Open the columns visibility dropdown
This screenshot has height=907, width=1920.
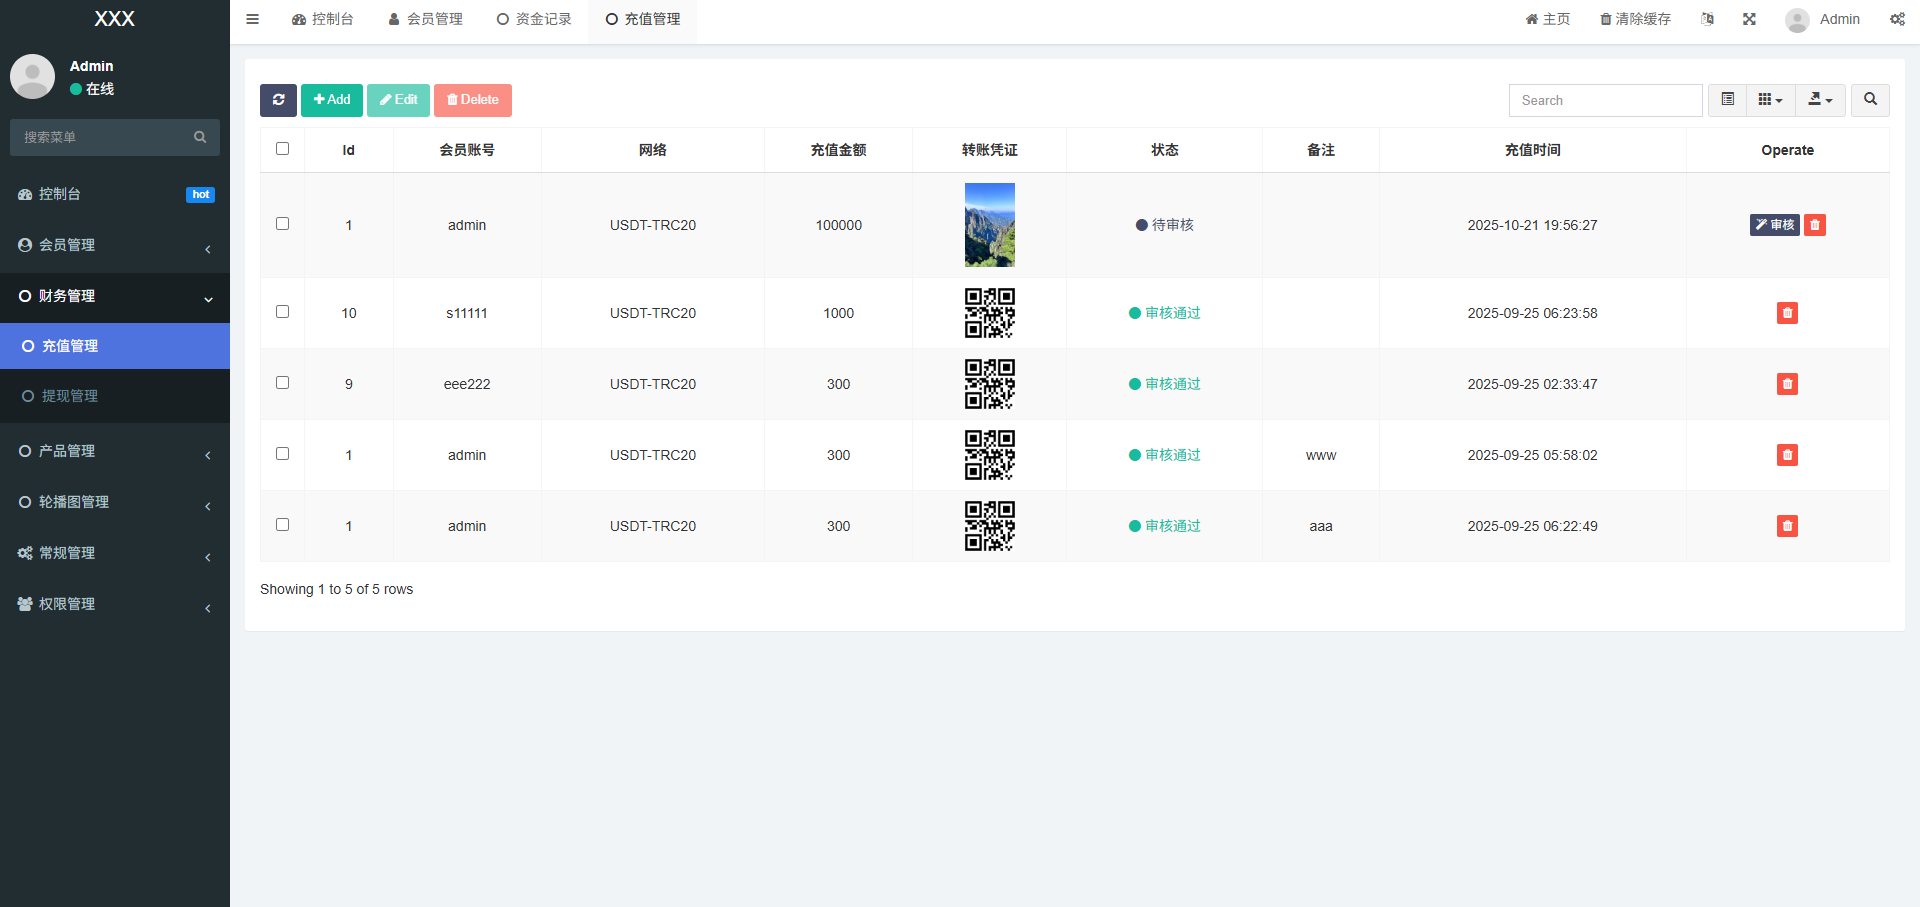[1770, 100]
